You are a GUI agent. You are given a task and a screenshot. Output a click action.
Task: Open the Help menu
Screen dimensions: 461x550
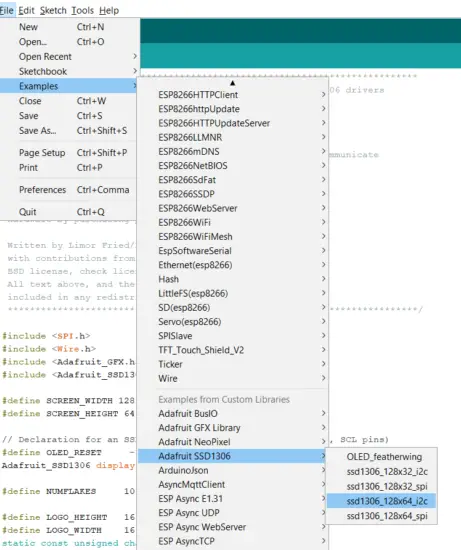point(109,11)
